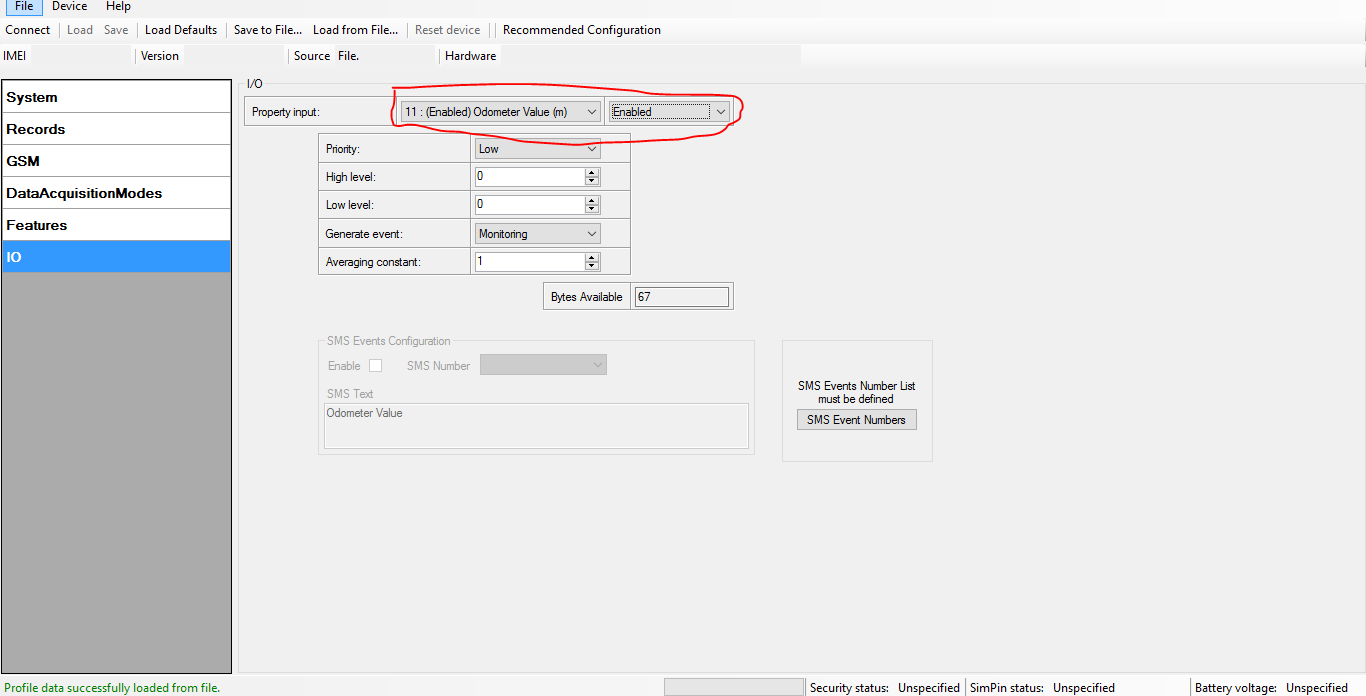Decrease the Averaging constant value
The image size is (1366, 696).
click(x=592, y=267)
